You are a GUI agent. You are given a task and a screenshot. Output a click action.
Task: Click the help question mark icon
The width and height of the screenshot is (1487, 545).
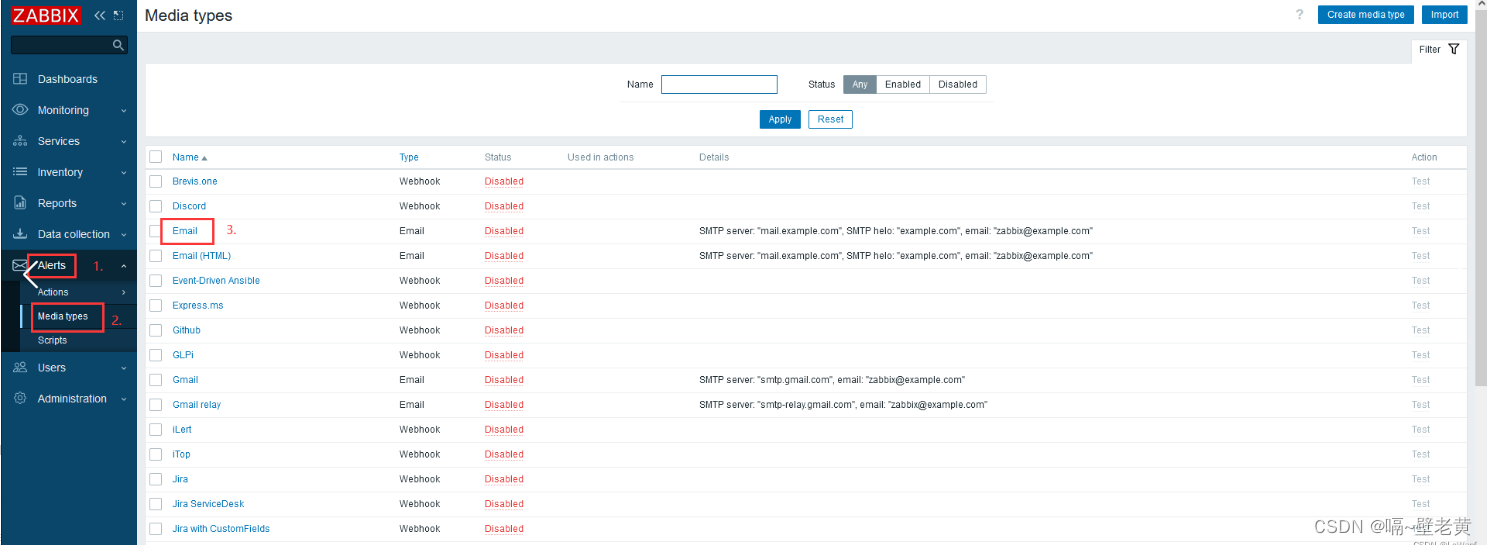pos(1300,14)
